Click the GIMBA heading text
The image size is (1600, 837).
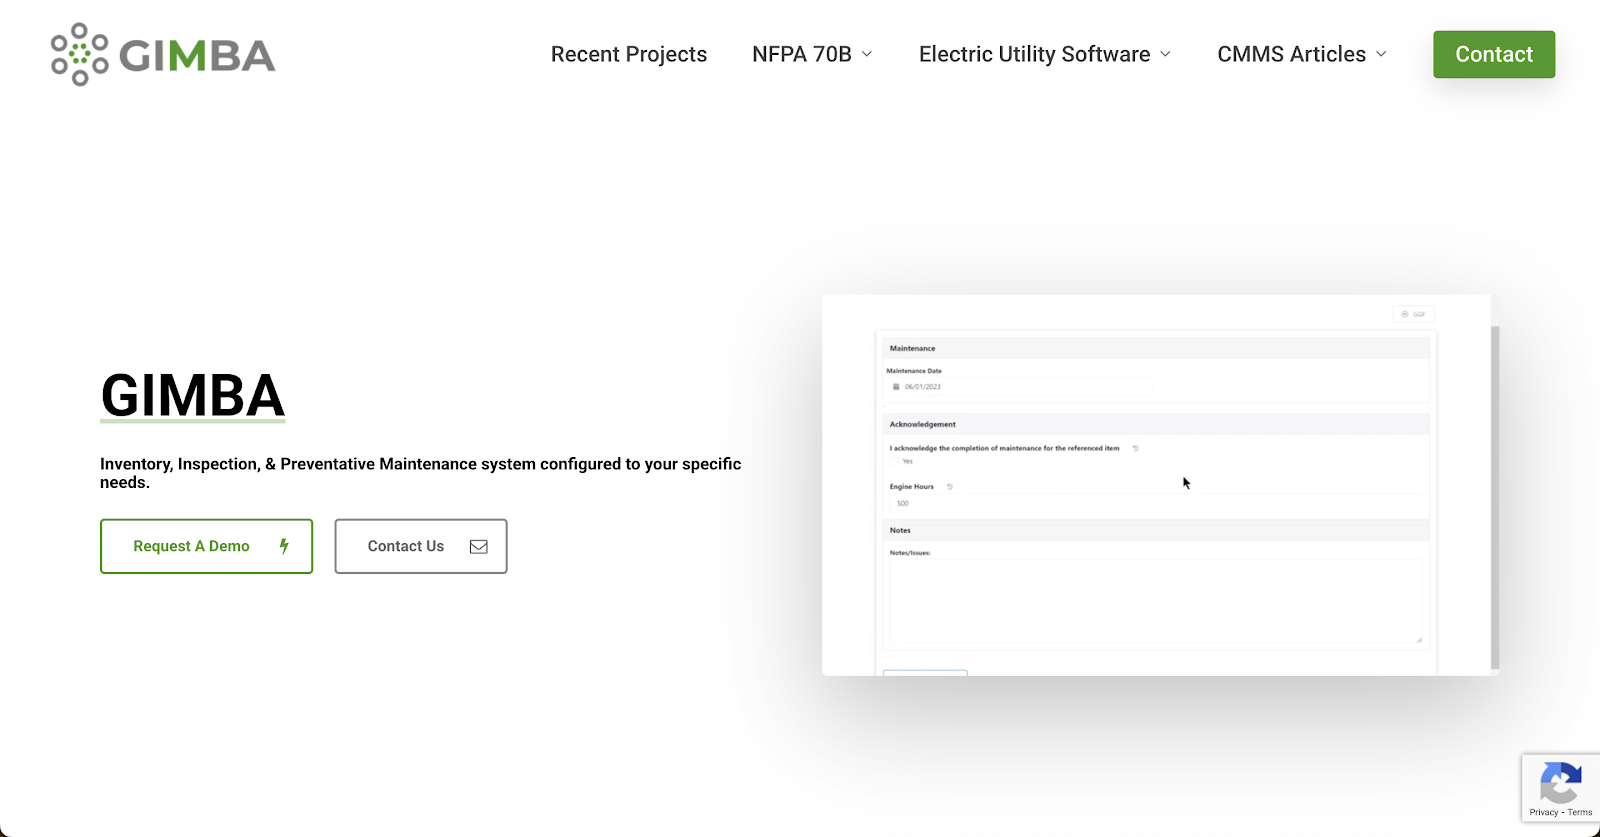click(193, 396)
